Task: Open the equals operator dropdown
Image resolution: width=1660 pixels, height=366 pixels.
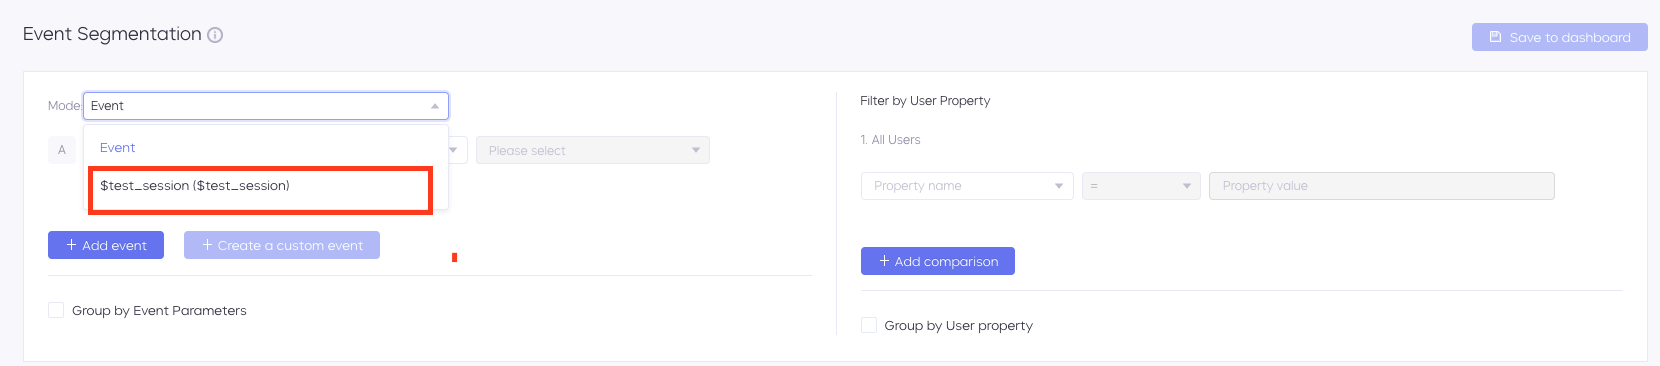Action: [x=1141, y=186]
